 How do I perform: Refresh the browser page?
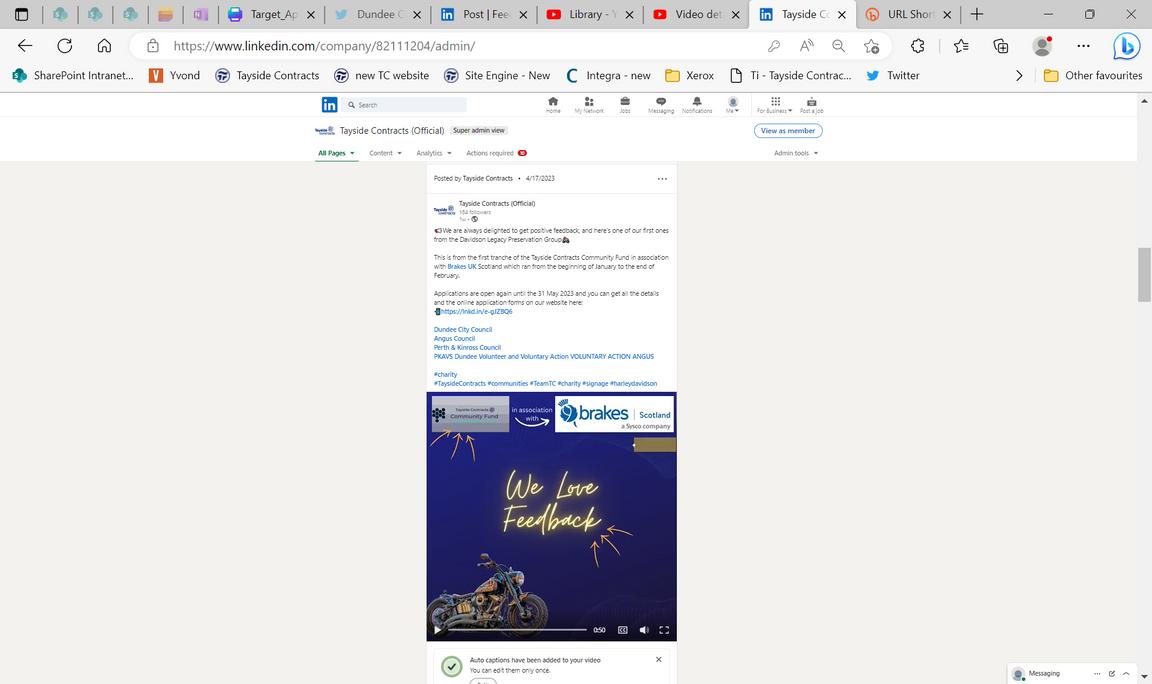click(x=65, y=46)
